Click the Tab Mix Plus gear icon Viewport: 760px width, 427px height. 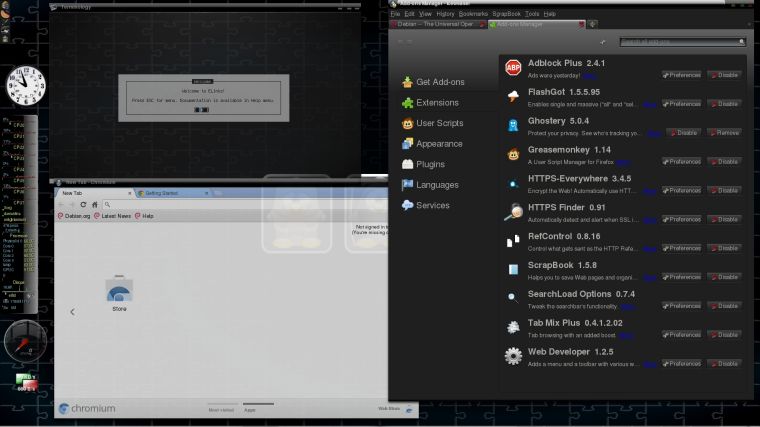click(513, 327)
